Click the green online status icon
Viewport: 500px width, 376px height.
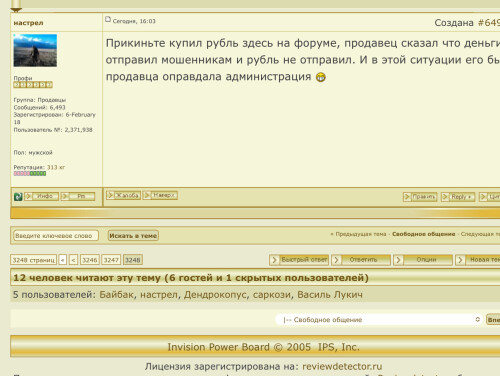point(18,197)
